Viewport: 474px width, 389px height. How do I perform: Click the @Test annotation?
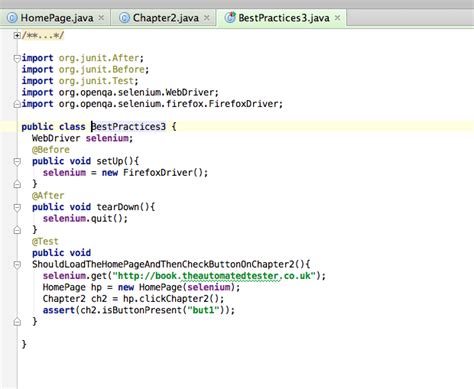45,241
